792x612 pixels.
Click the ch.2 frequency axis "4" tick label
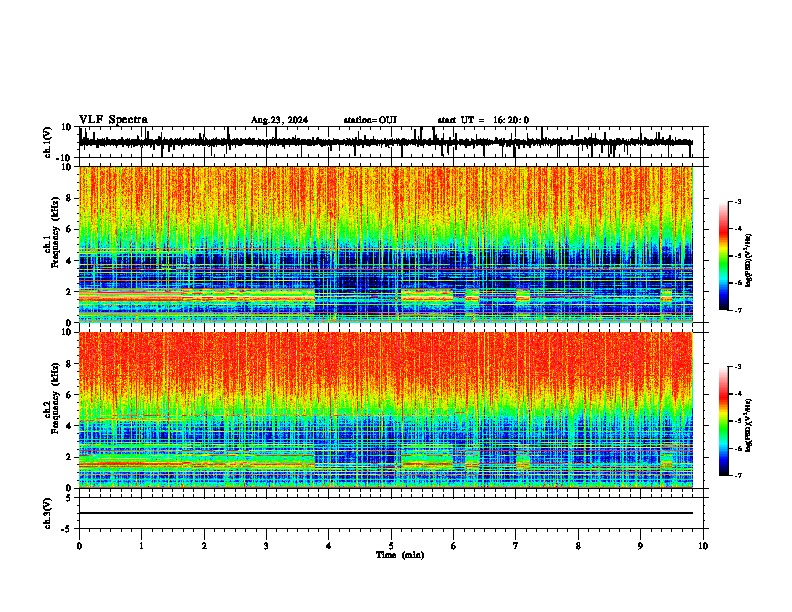tap(69, 426)
